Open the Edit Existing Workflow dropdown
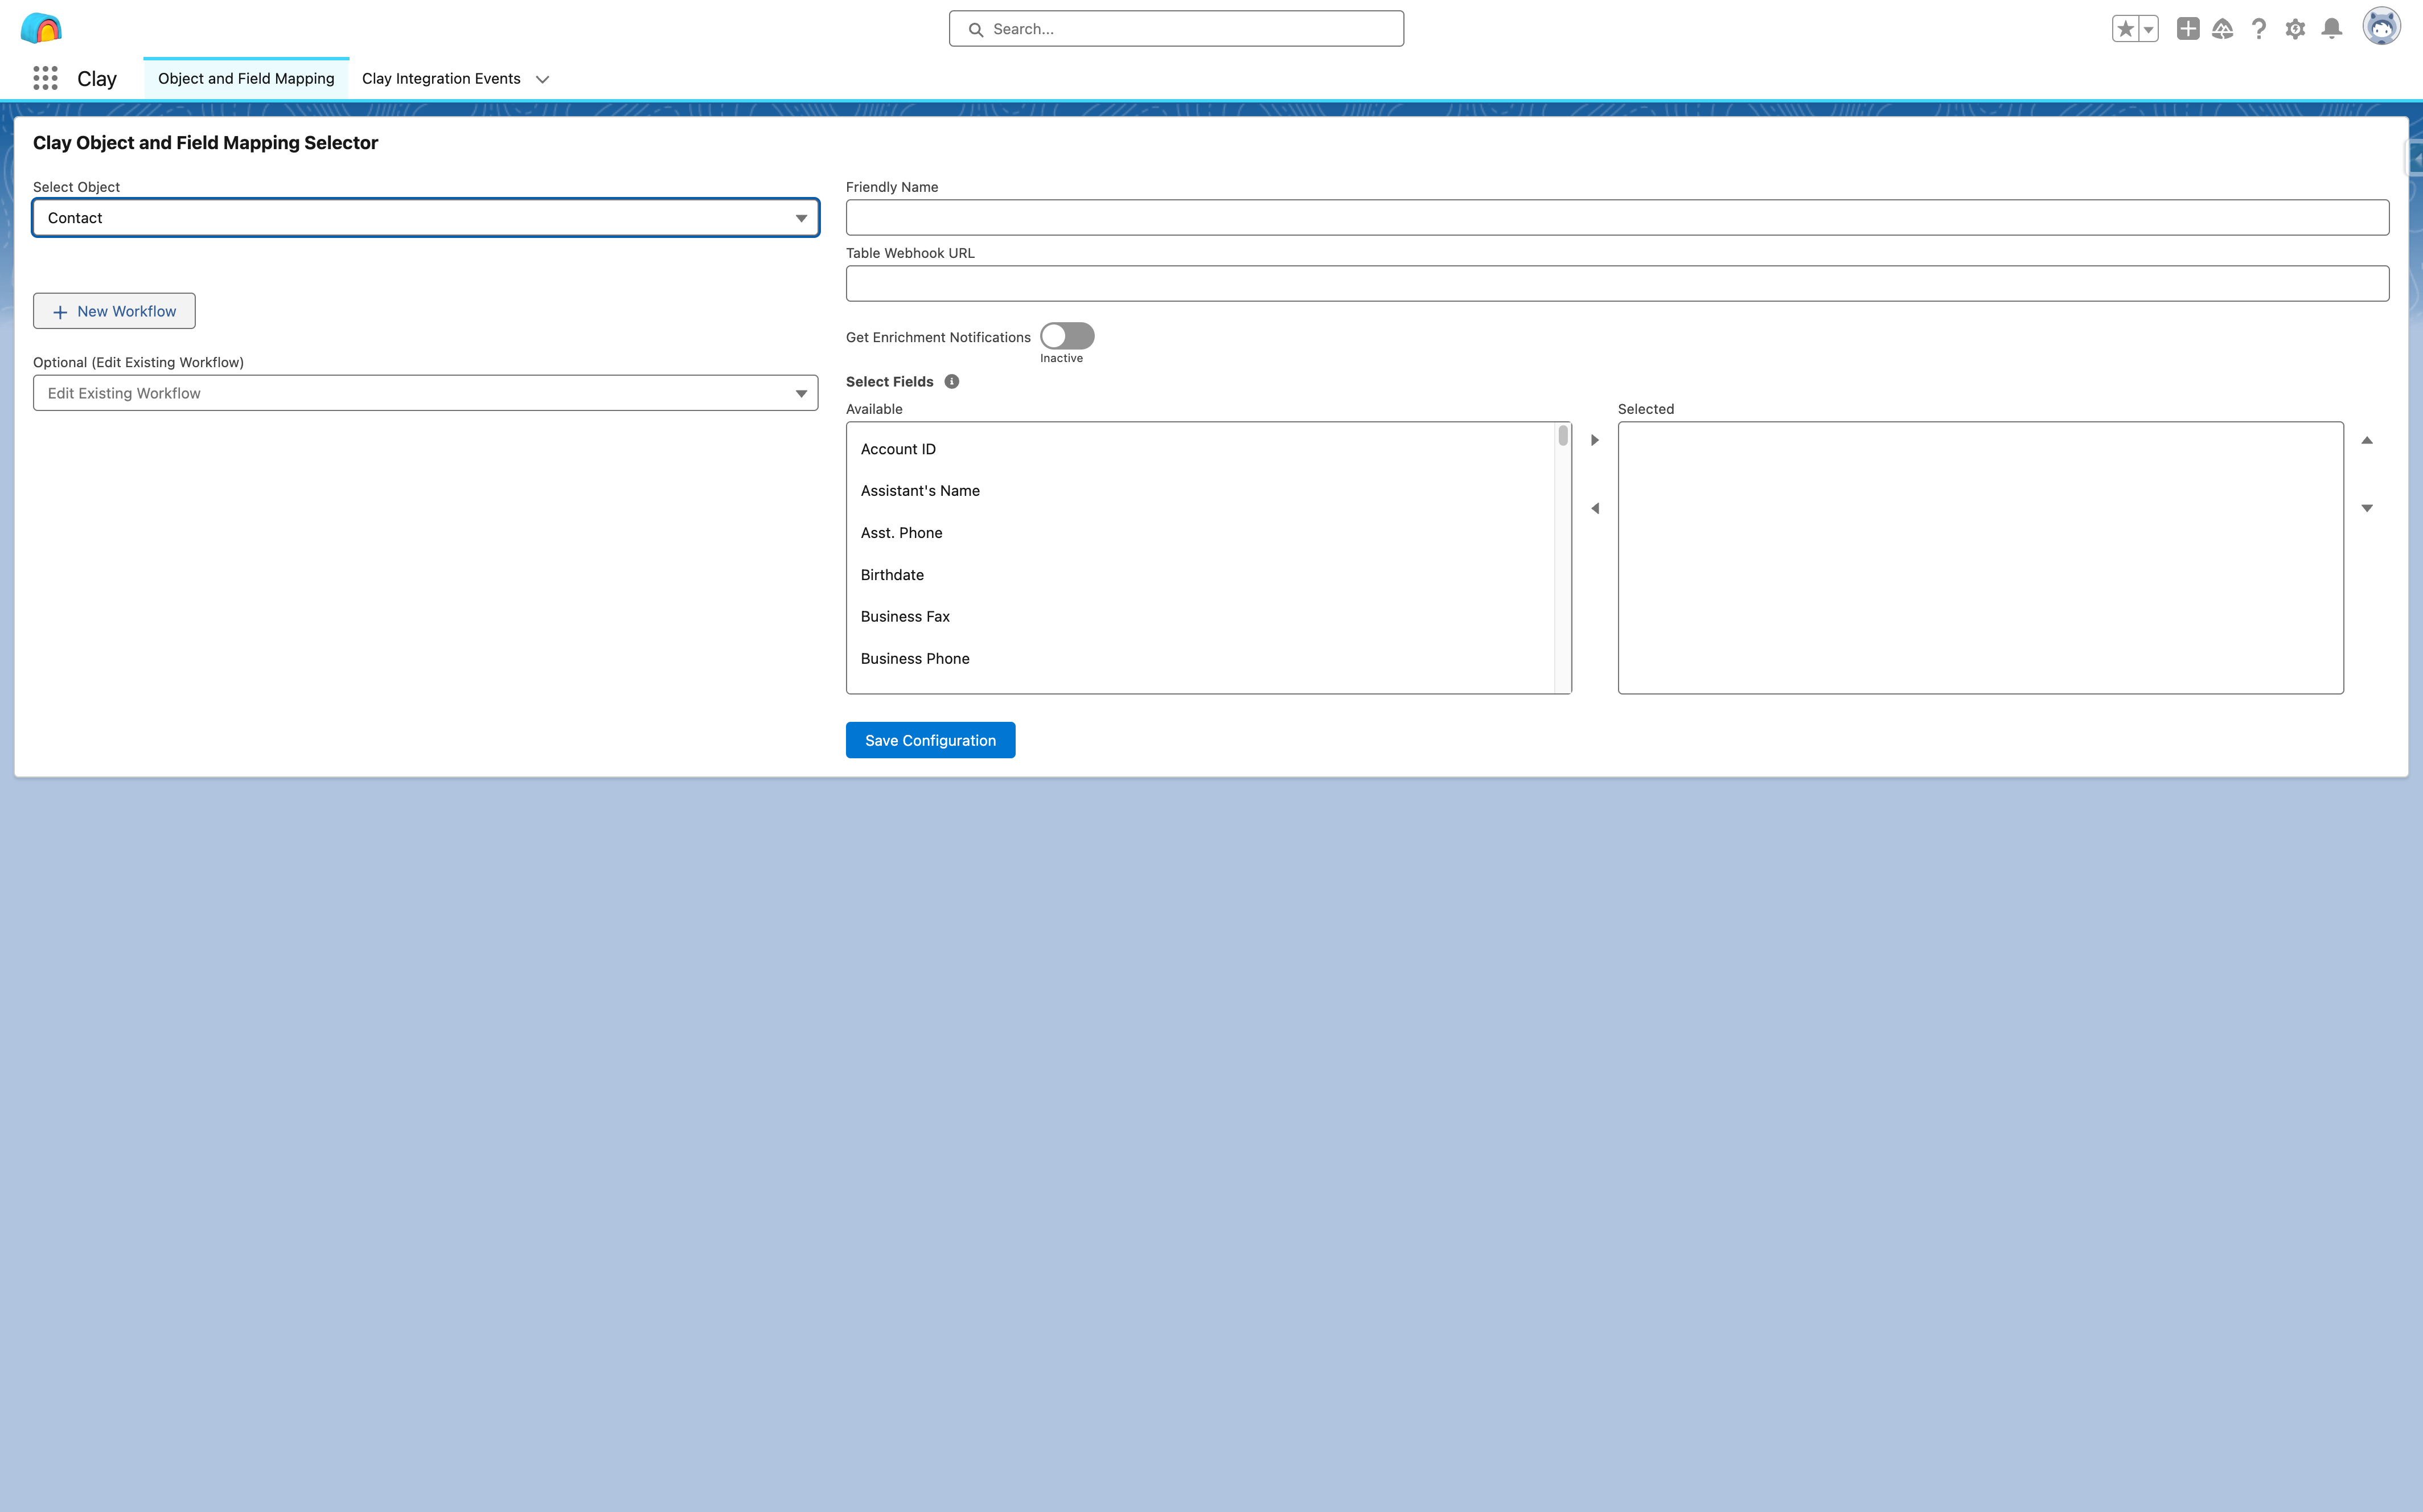The image size is (2423, 1512). coord(426,393)
